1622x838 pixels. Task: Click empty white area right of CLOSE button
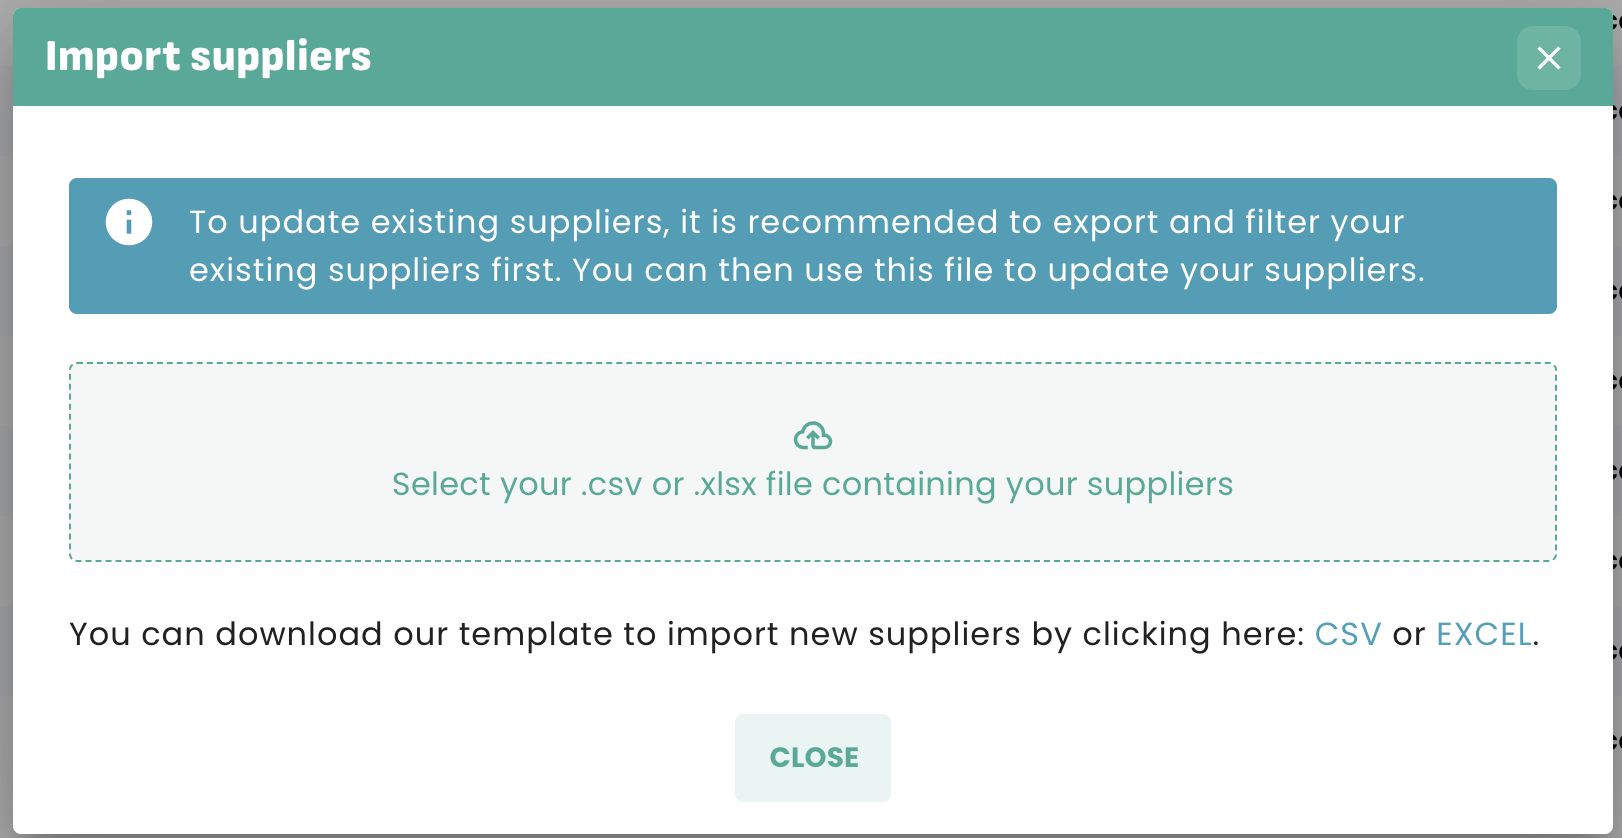point(1200,758)
